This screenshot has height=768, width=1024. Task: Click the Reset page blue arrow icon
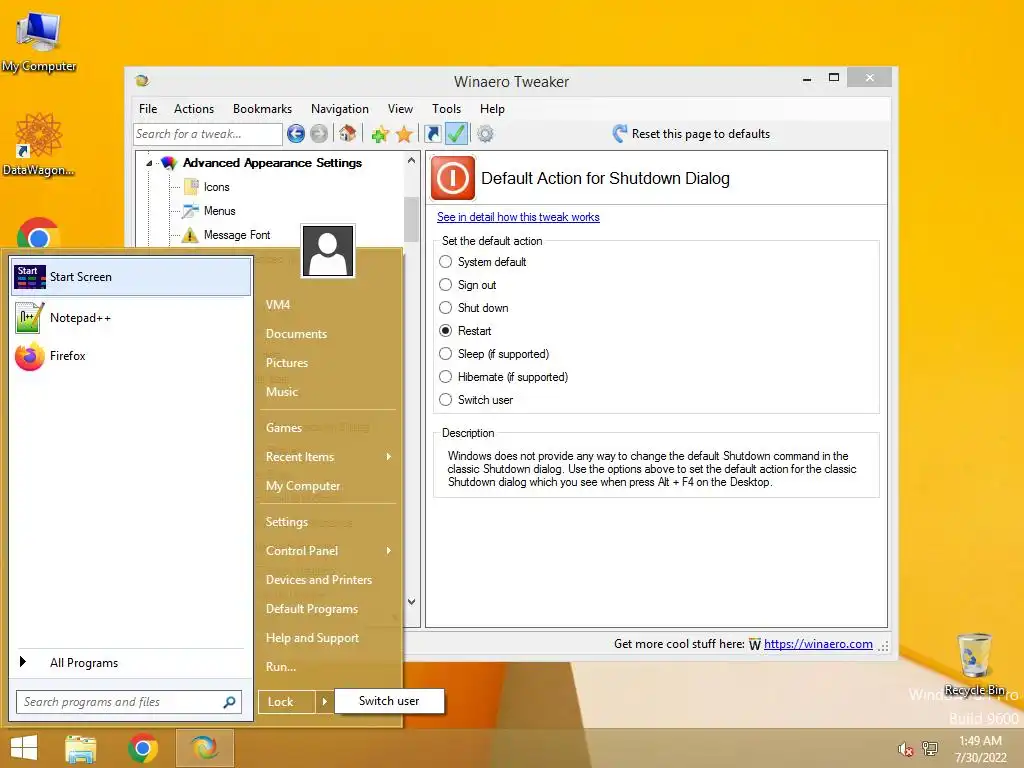[620, 133]
